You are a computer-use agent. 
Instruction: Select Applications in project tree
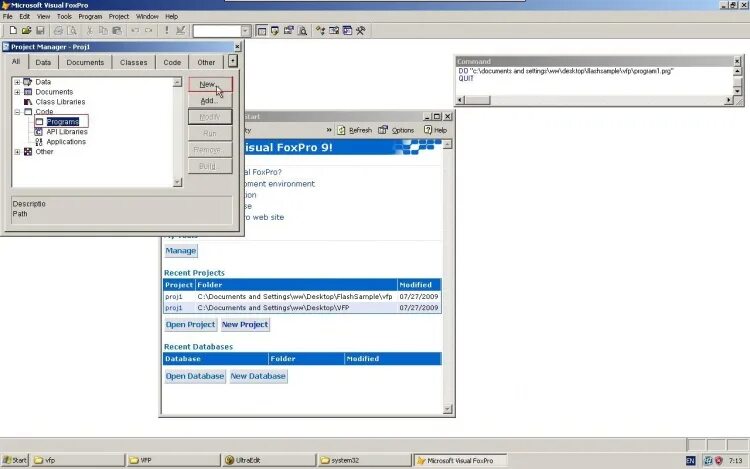coord(66,142)
